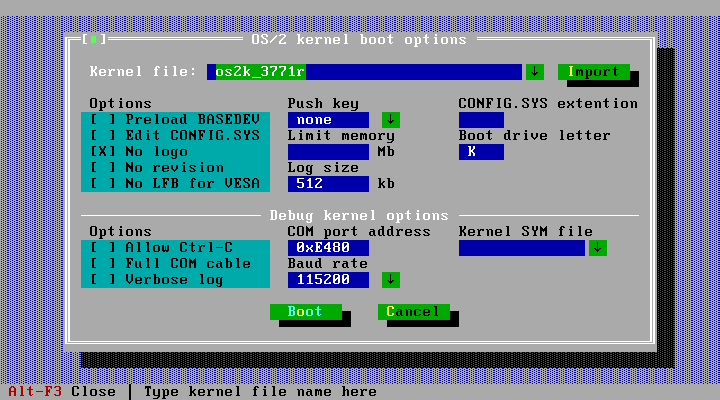
Task: Focus the Log size field showing 512
Action: (x=328, y=184)
